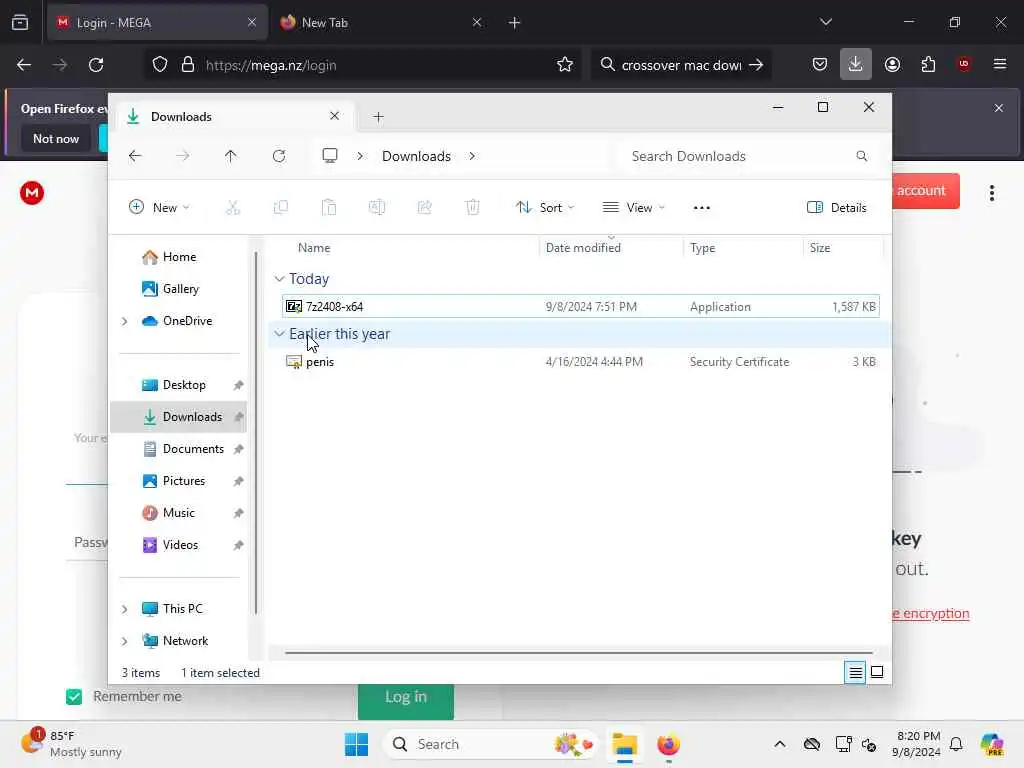Open Videos in navigation pane

point(178,545)
